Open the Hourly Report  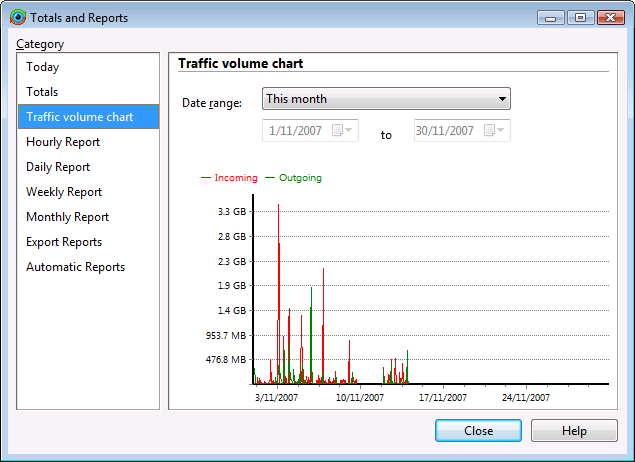pyautogui.click(x=88, y=142)
